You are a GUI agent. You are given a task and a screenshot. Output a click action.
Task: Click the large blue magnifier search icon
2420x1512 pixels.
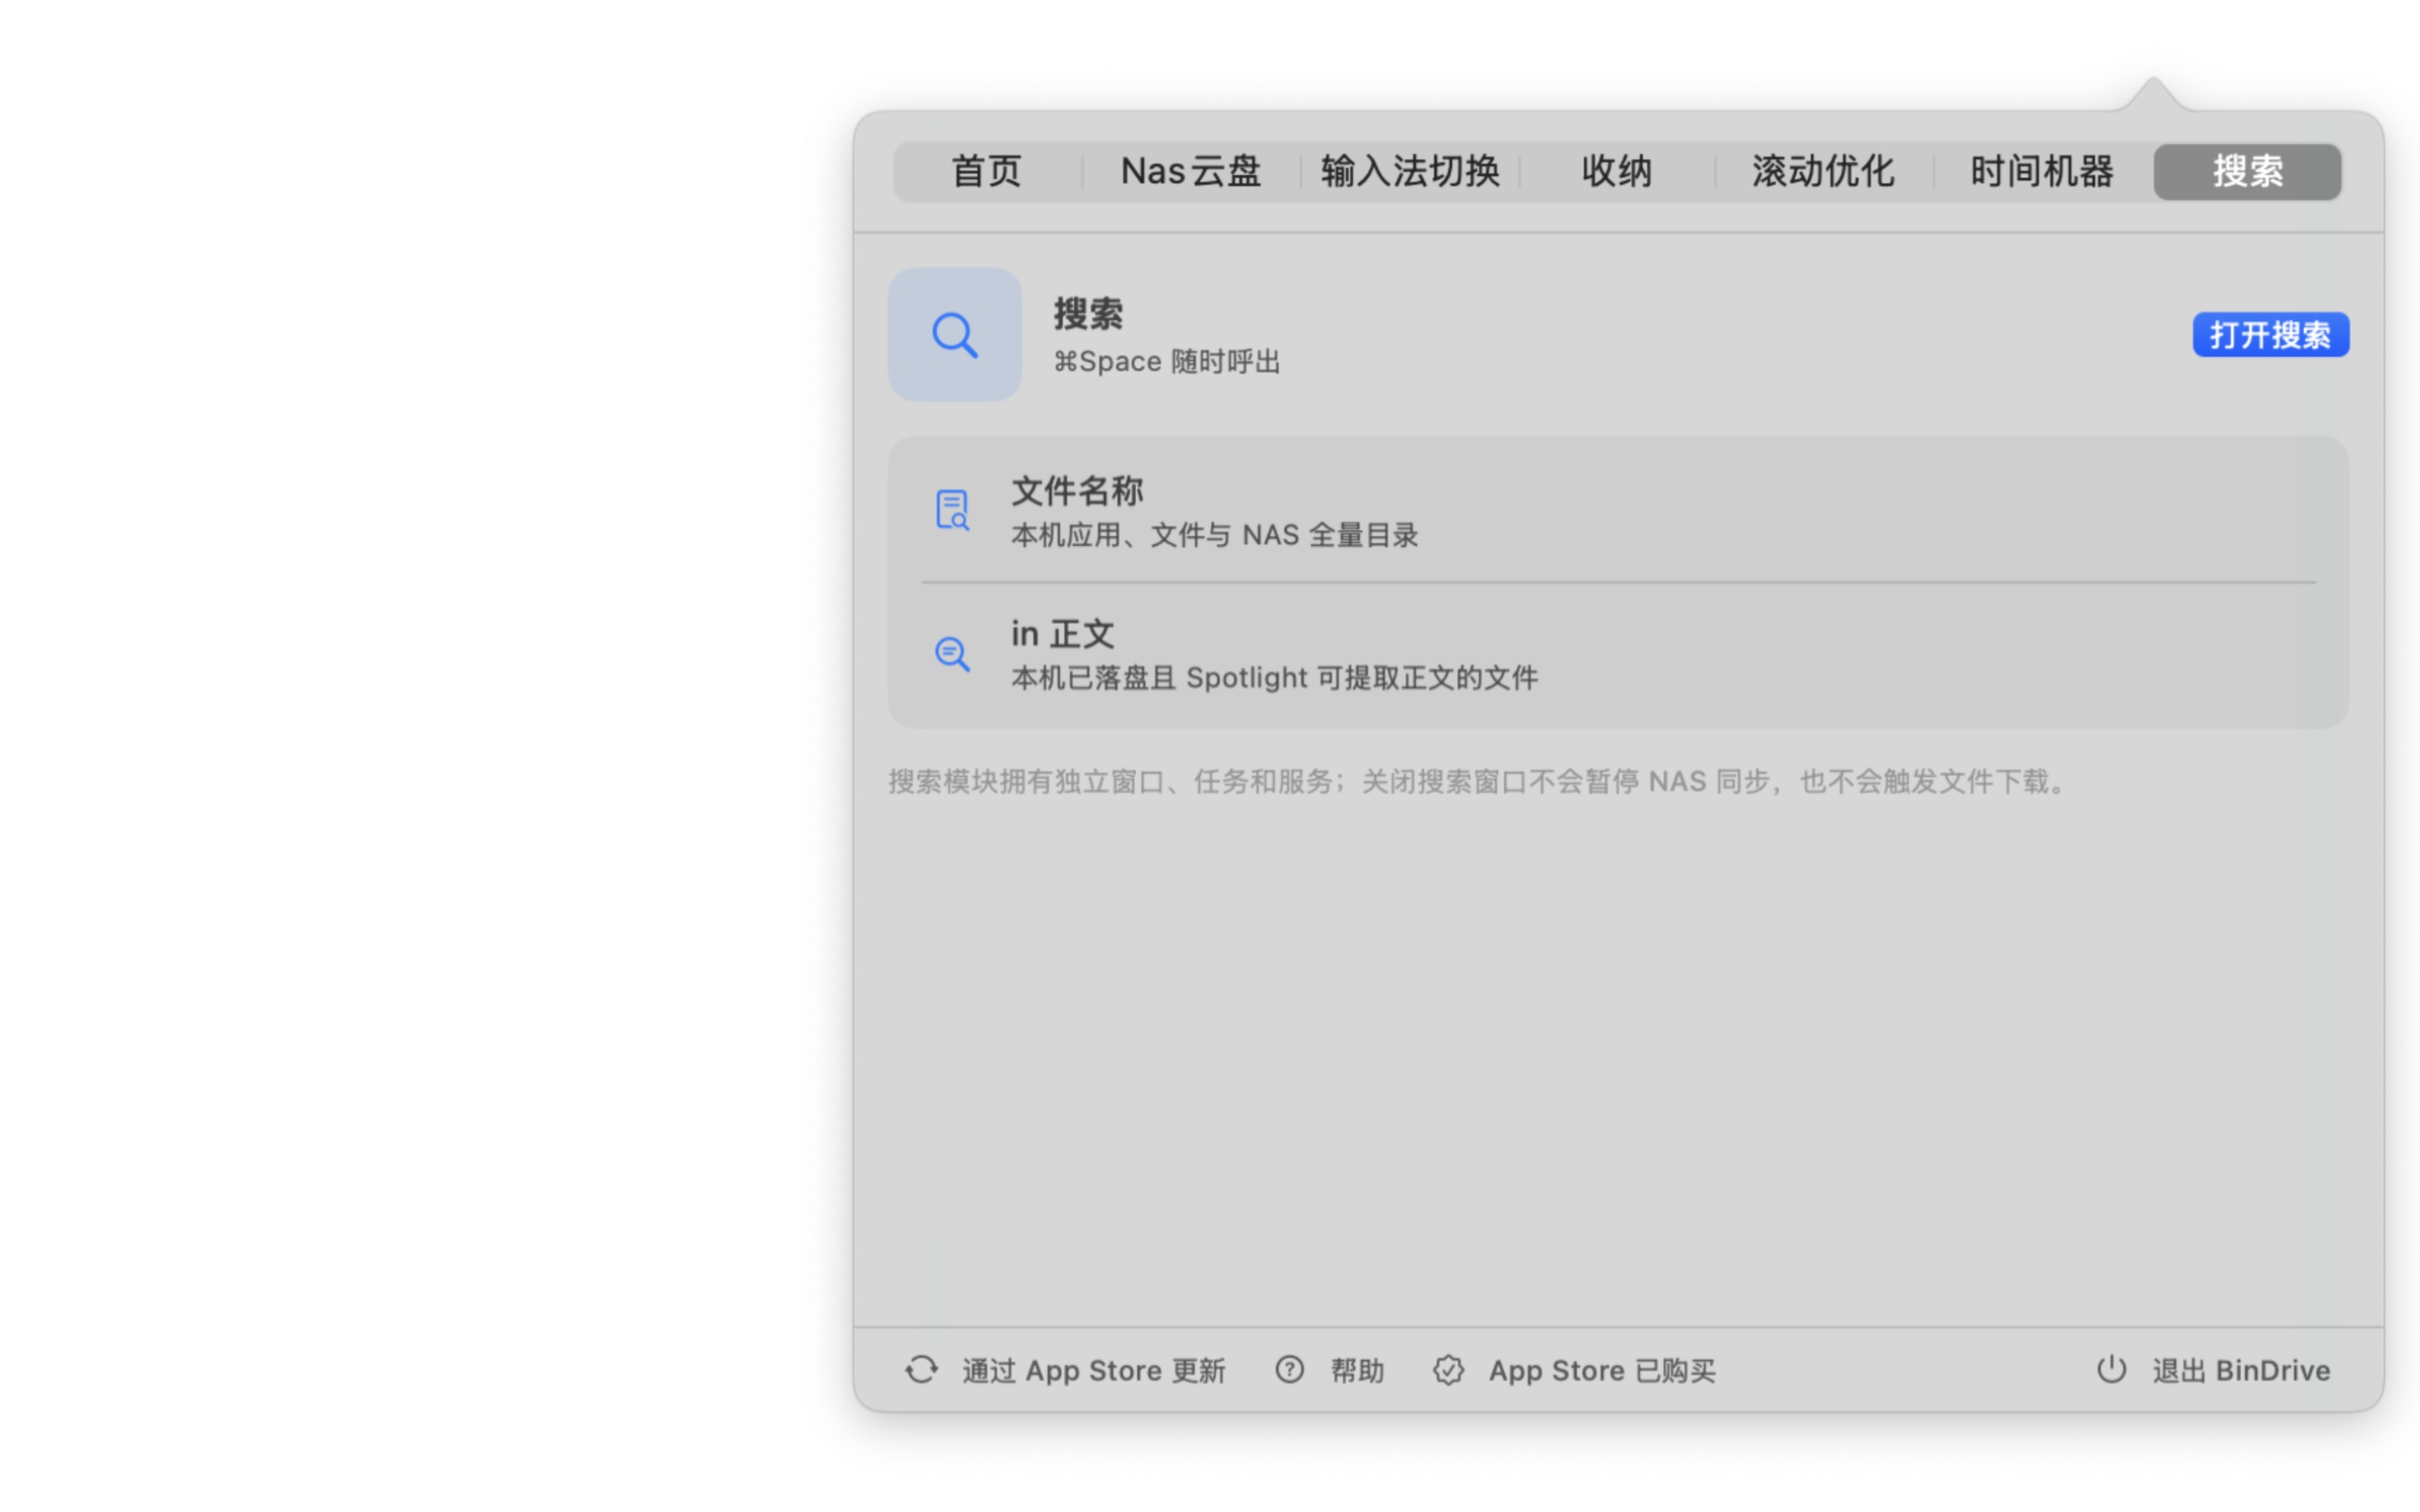click(x=954, y=335)
